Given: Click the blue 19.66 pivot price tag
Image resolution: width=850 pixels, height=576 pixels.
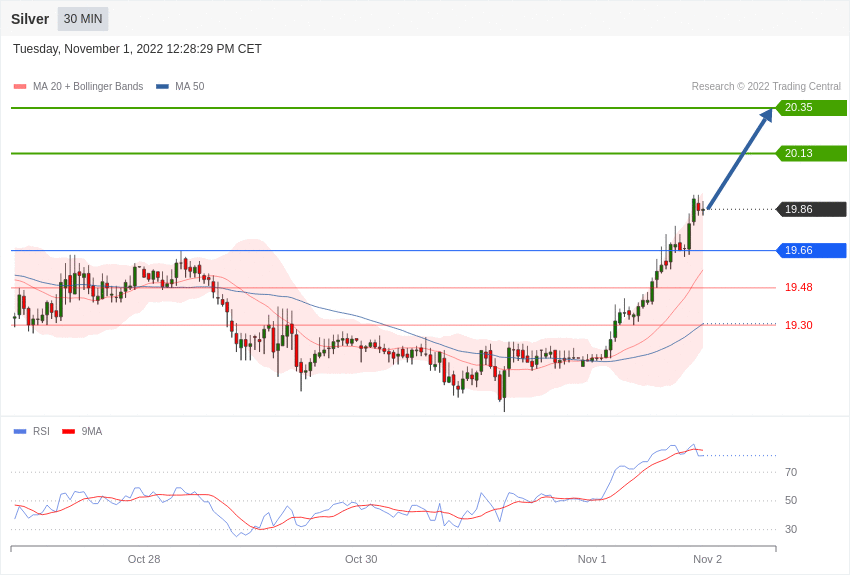Looking at the screenshot, I should 812,250.
